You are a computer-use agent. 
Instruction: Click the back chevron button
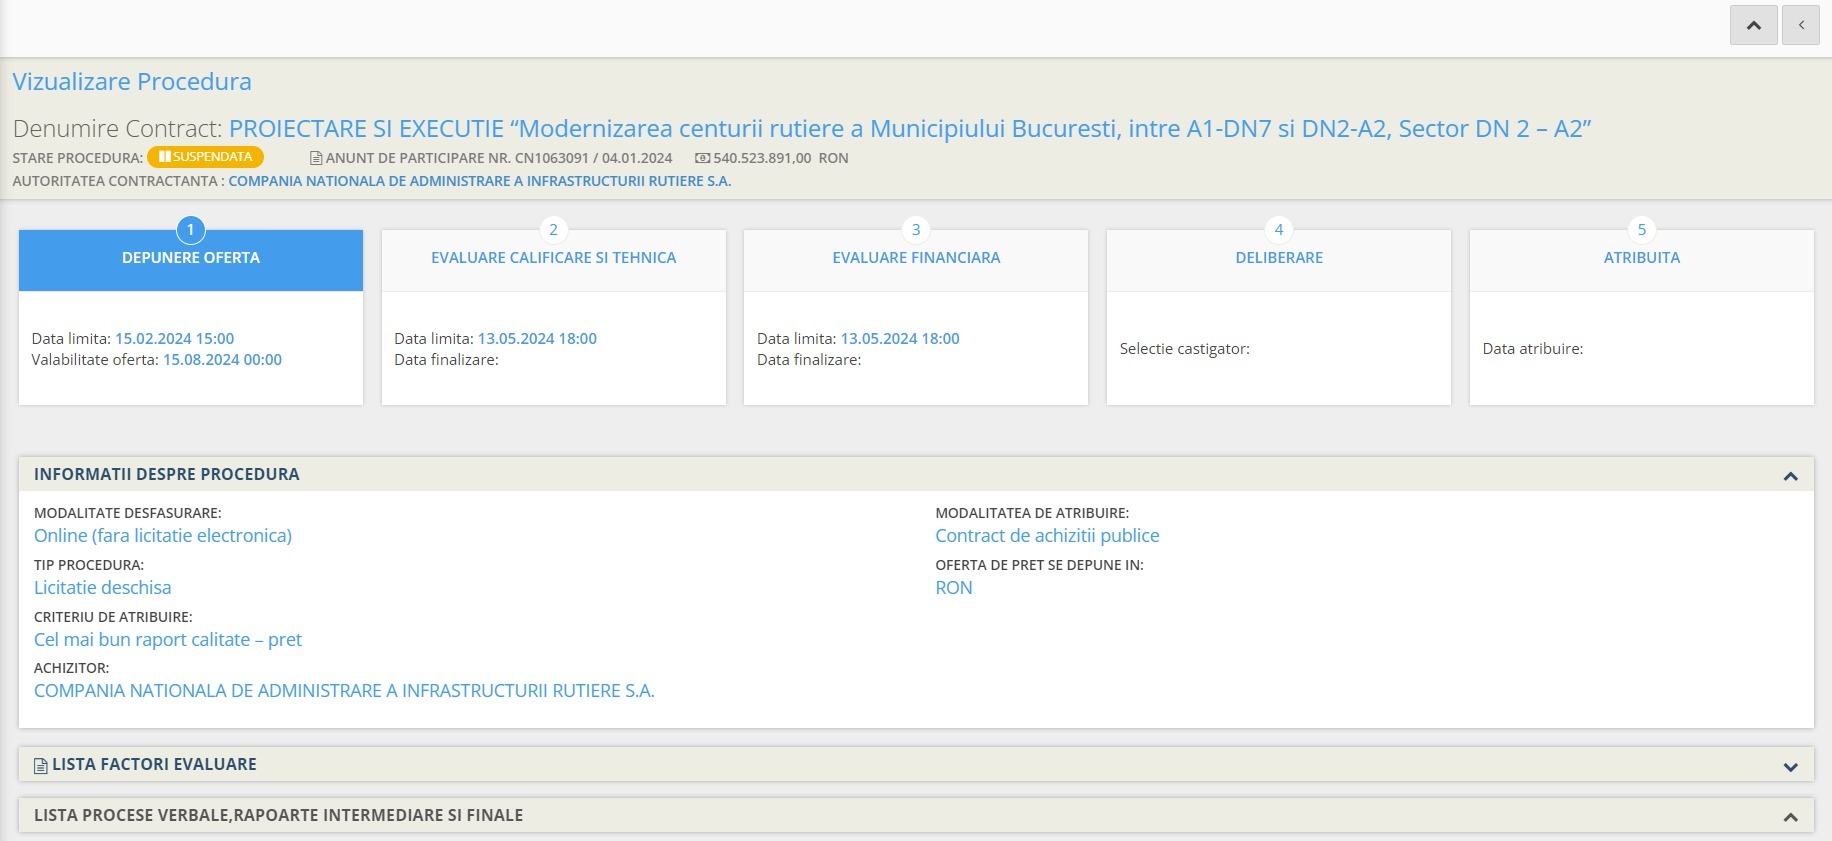coord(1801,25)
